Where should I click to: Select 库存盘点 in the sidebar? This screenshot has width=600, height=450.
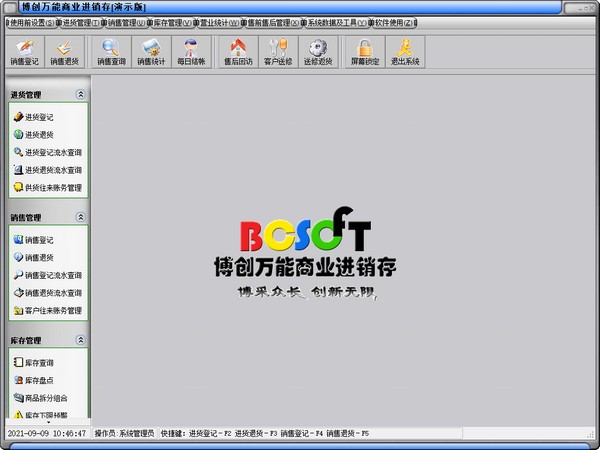[x=39, y=379]
